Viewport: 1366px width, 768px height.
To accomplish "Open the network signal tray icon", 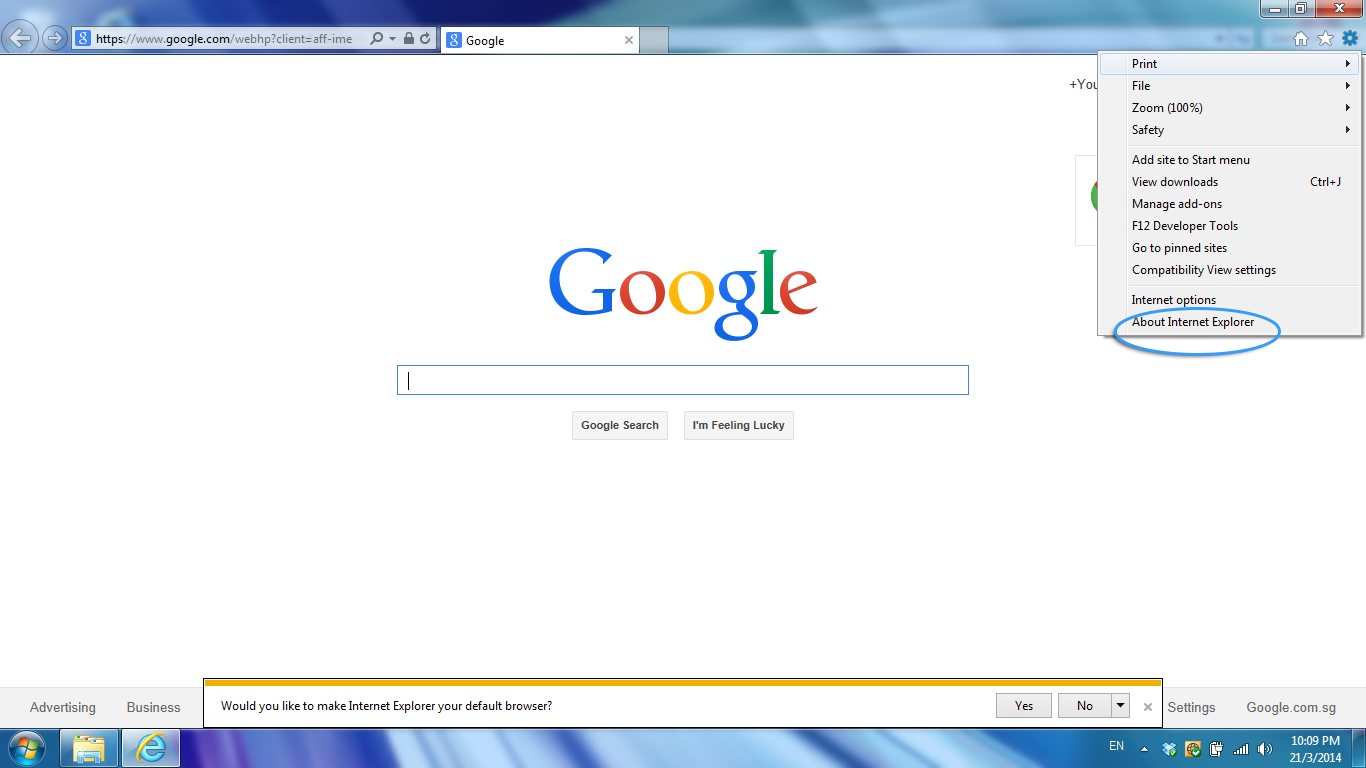I will [1241, 749].
